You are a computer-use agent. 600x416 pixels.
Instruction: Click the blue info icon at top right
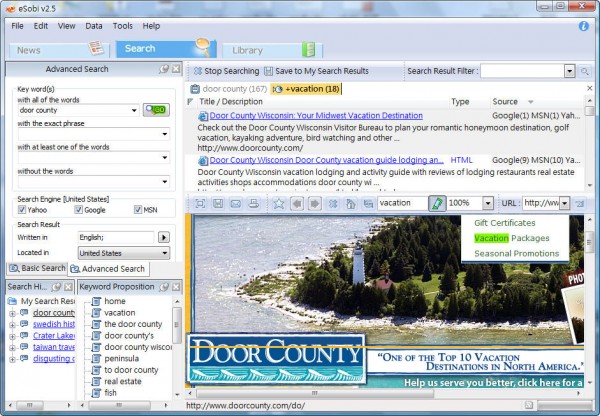coord(583,26)
